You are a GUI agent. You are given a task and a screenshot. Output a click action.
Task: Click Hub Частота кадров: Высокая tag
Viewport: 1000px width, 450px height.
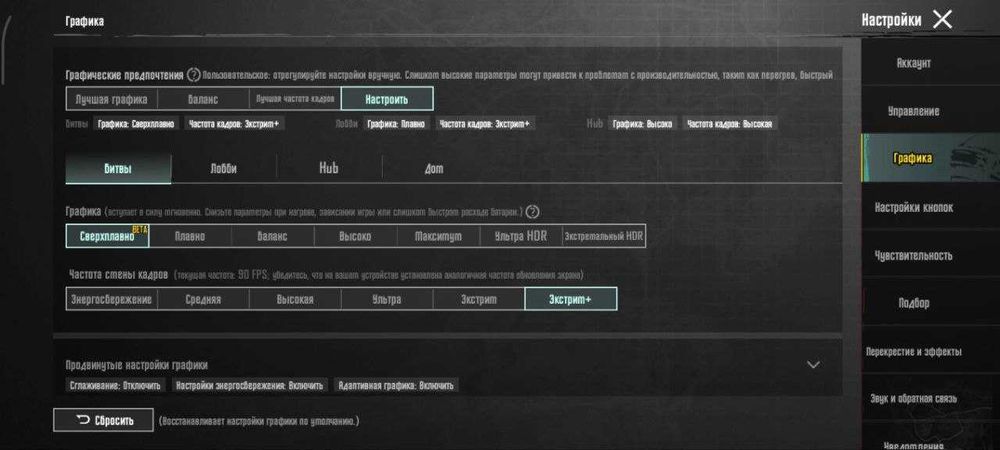click(x=730, y=124)
